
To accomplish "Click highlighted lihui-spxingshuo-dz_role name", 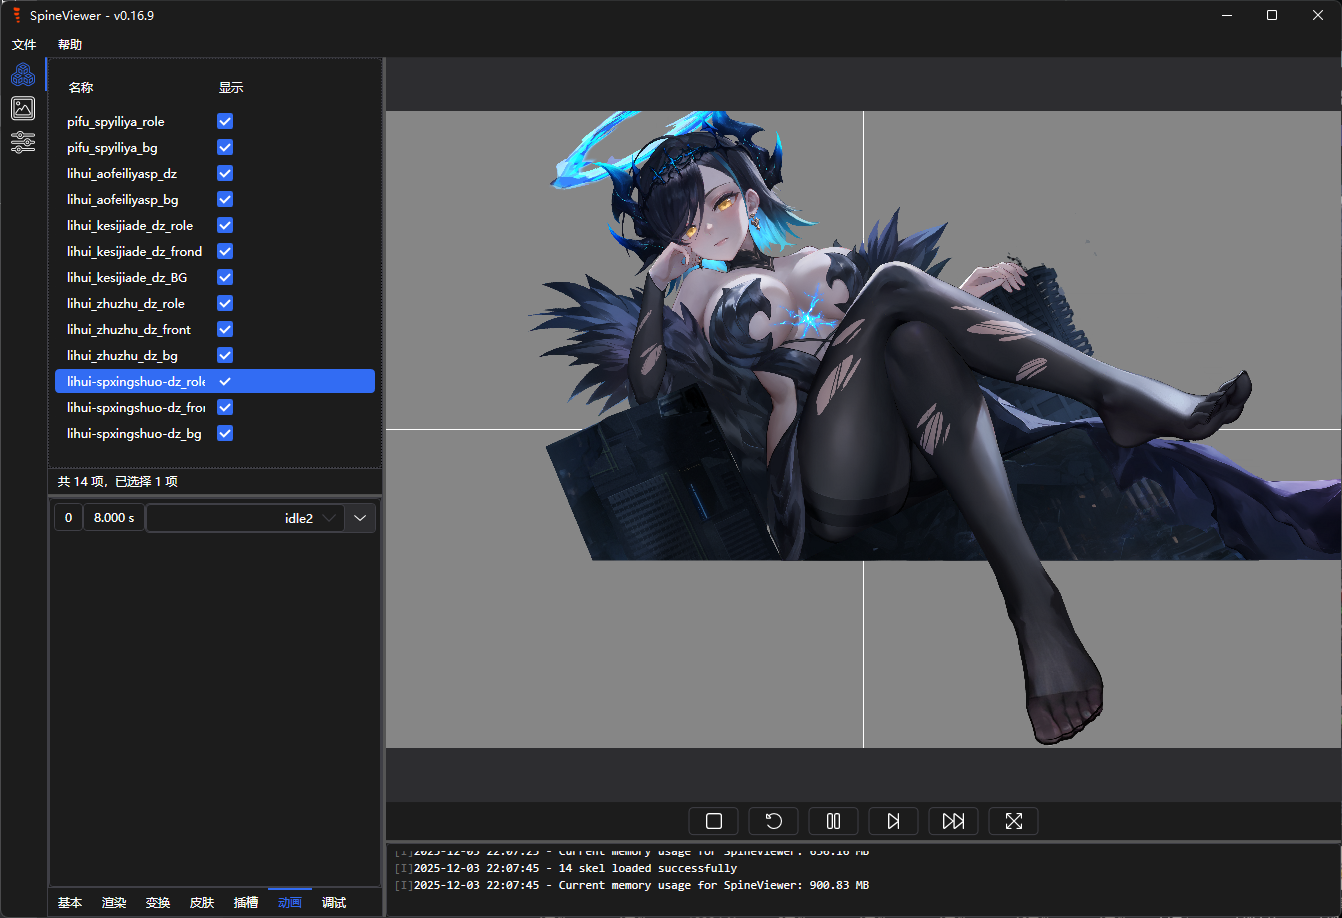I will tap(136, 381).
